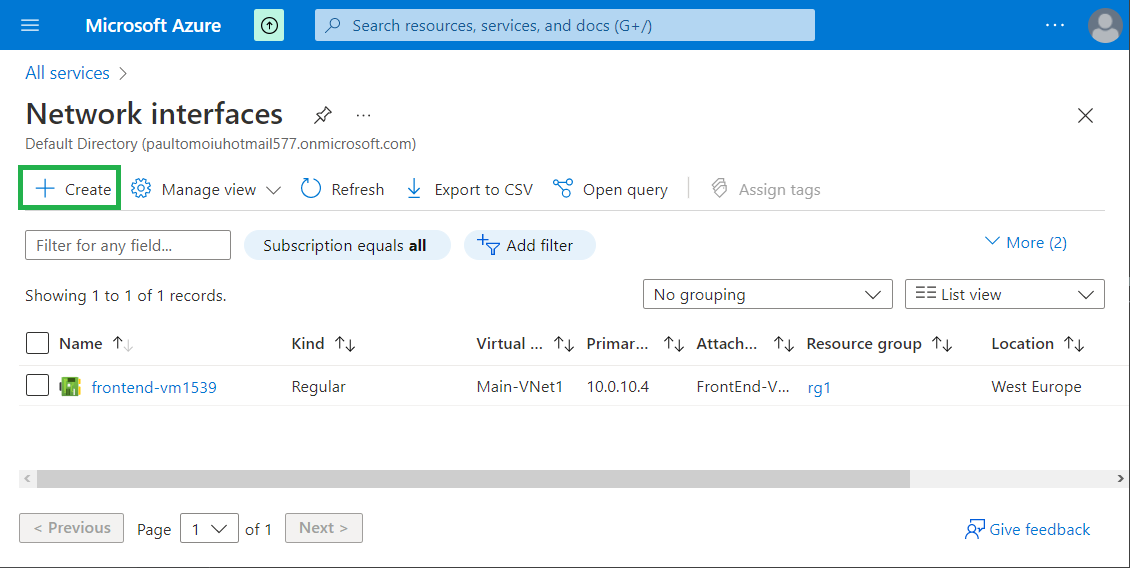The width and height of the screenshot is (1130, 568).
Task: Sort by Name column
Action: [97, 344]
